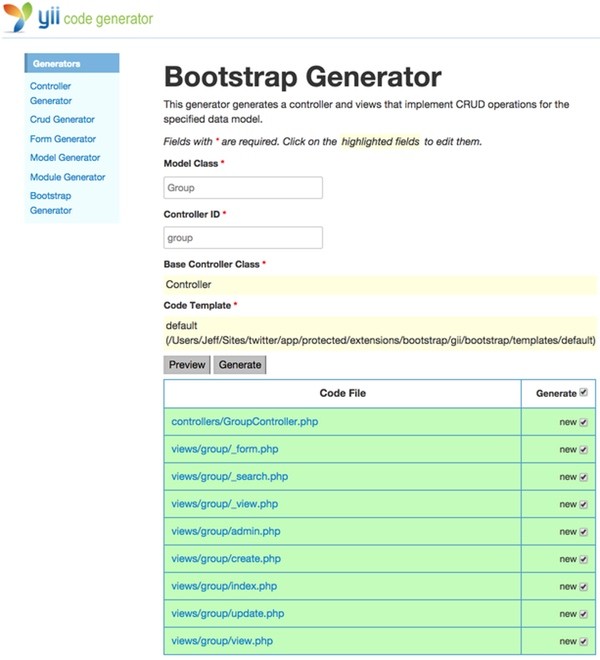Preview views/group/admin.php code file

pyautogui.click(x=226, y=531)
